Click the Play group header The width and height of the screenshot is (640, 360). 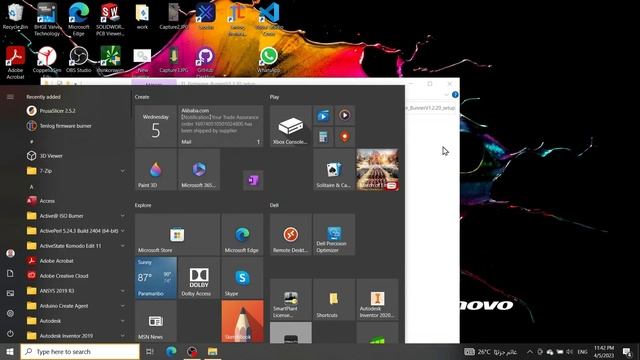pos(274,97)
